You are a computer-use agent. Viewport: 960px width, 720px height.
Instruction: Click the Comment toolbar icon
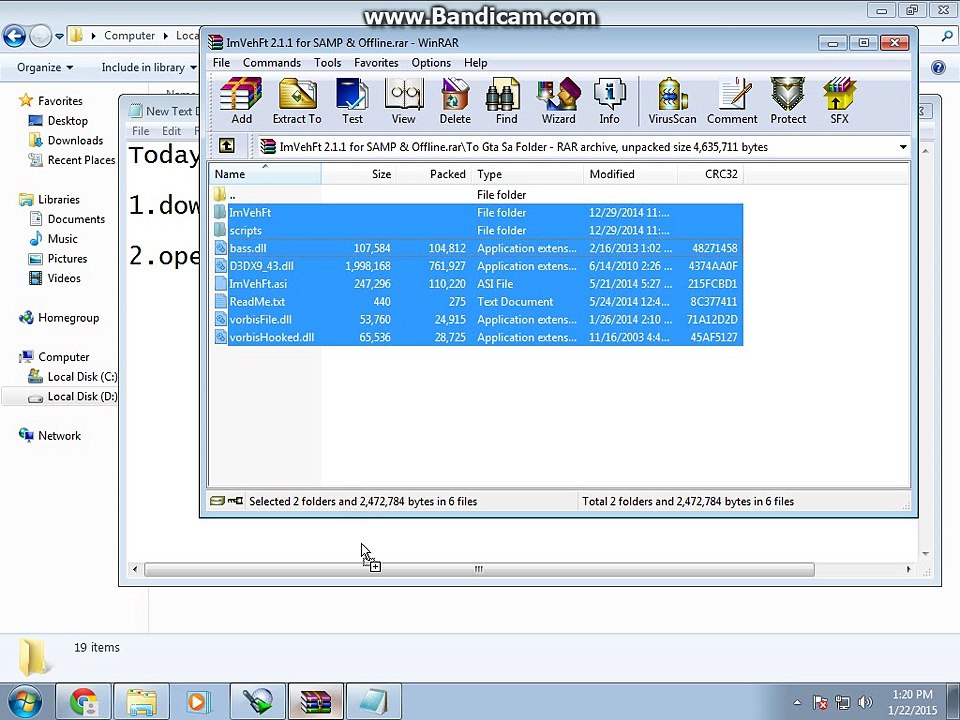(732, 102)
